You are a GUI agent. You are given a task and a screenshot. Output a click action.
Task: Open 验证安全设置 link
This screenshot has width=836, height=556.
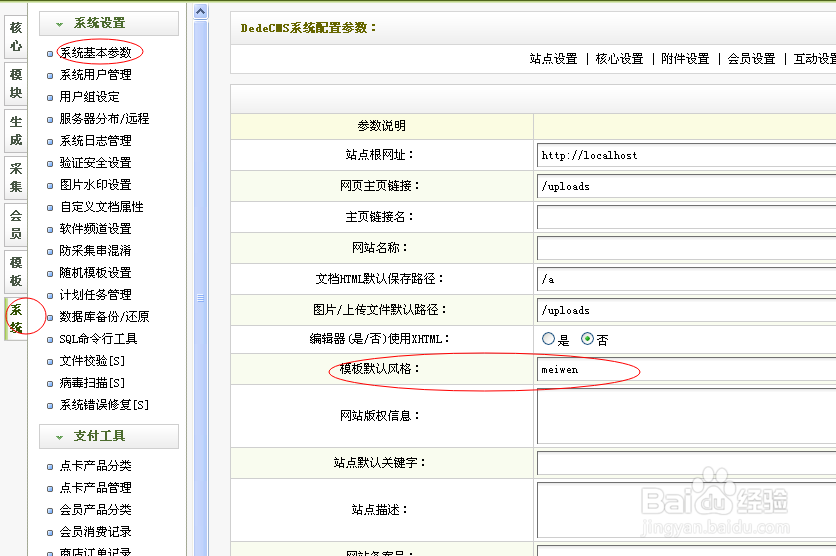(x=95, y=163)
